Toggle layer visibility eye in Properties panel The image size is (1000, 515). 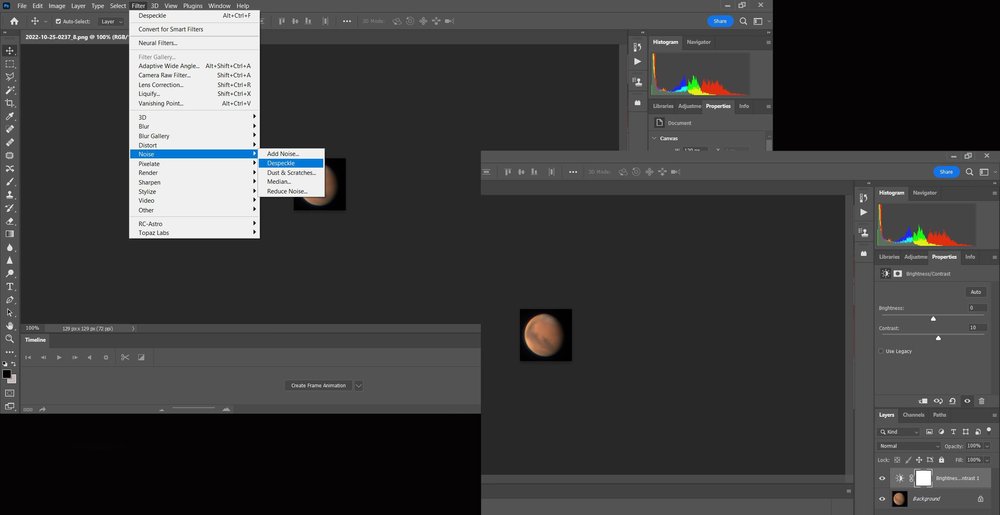click(967, 401)
